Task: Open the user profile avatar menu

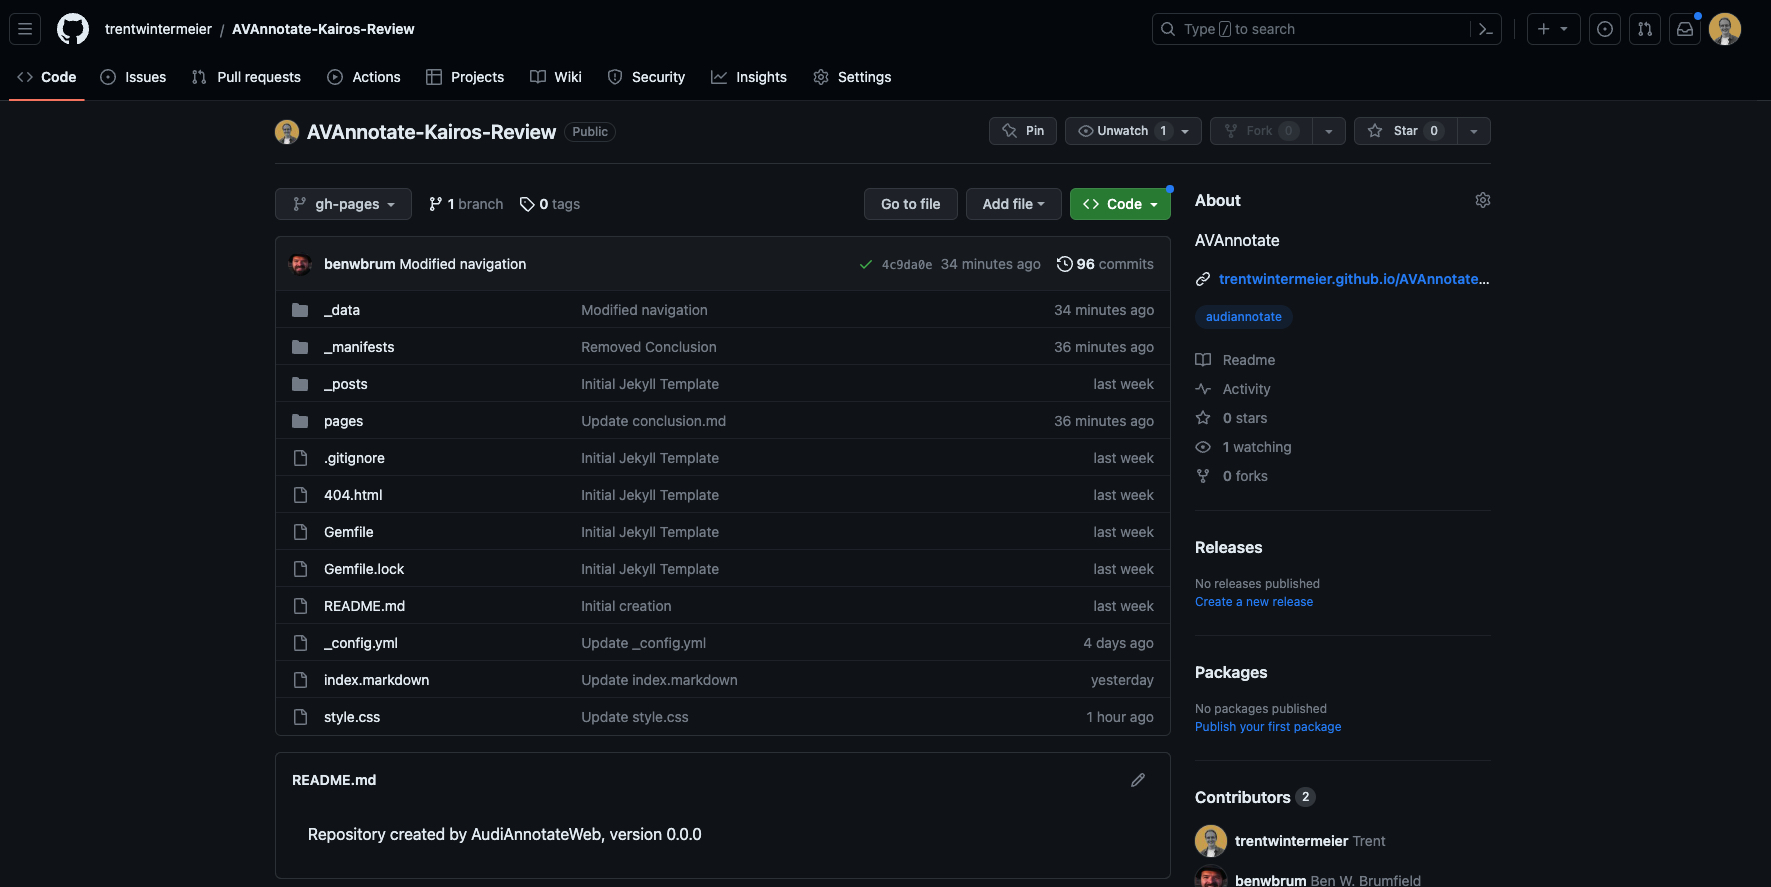Action: (x=1725, y=29)
